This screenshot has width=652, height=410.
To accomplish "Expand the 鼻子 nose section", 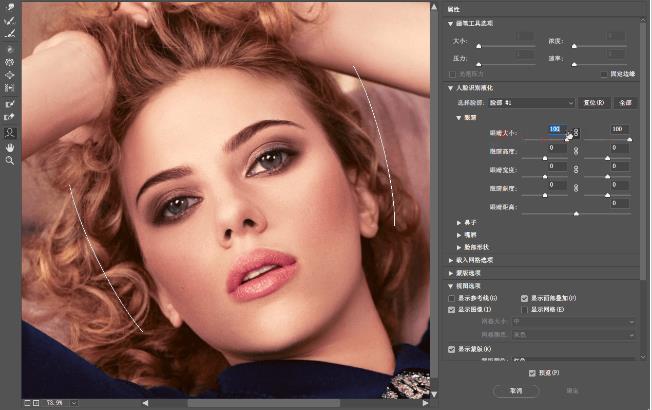I will click(x=459, y=222).
